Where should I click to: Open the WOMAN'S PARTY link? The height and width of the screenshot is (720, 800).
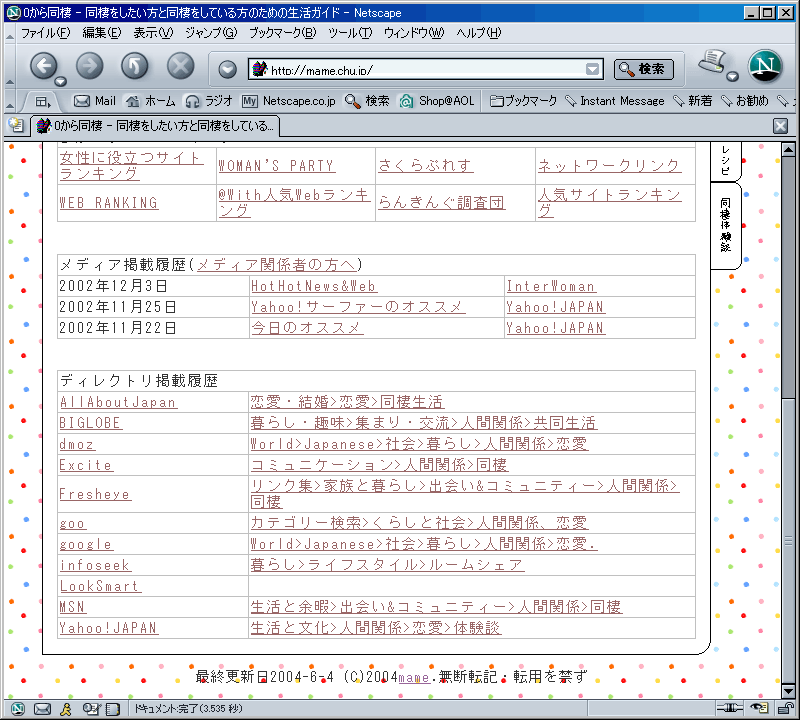tap(276, 166)
